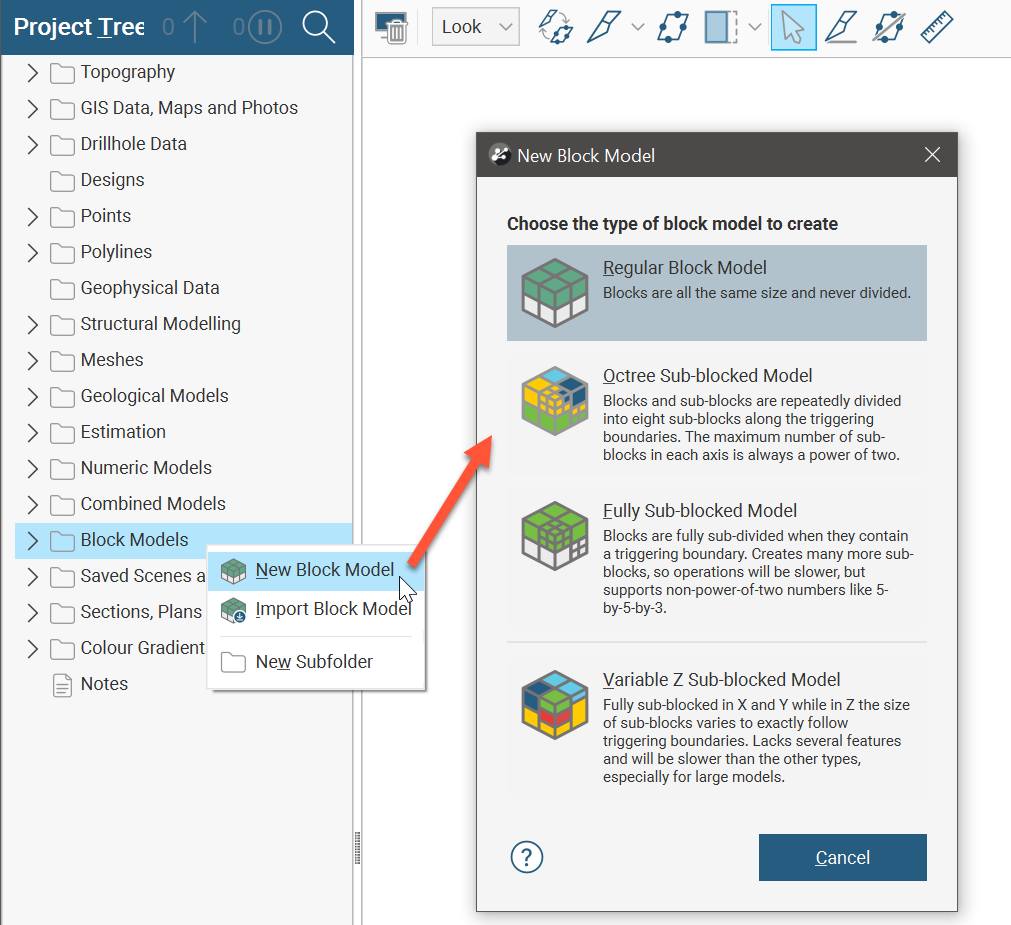Screen dimensions: 1011x925
Task: Choose Import Block Model menu entry
Action: [316, 609]
